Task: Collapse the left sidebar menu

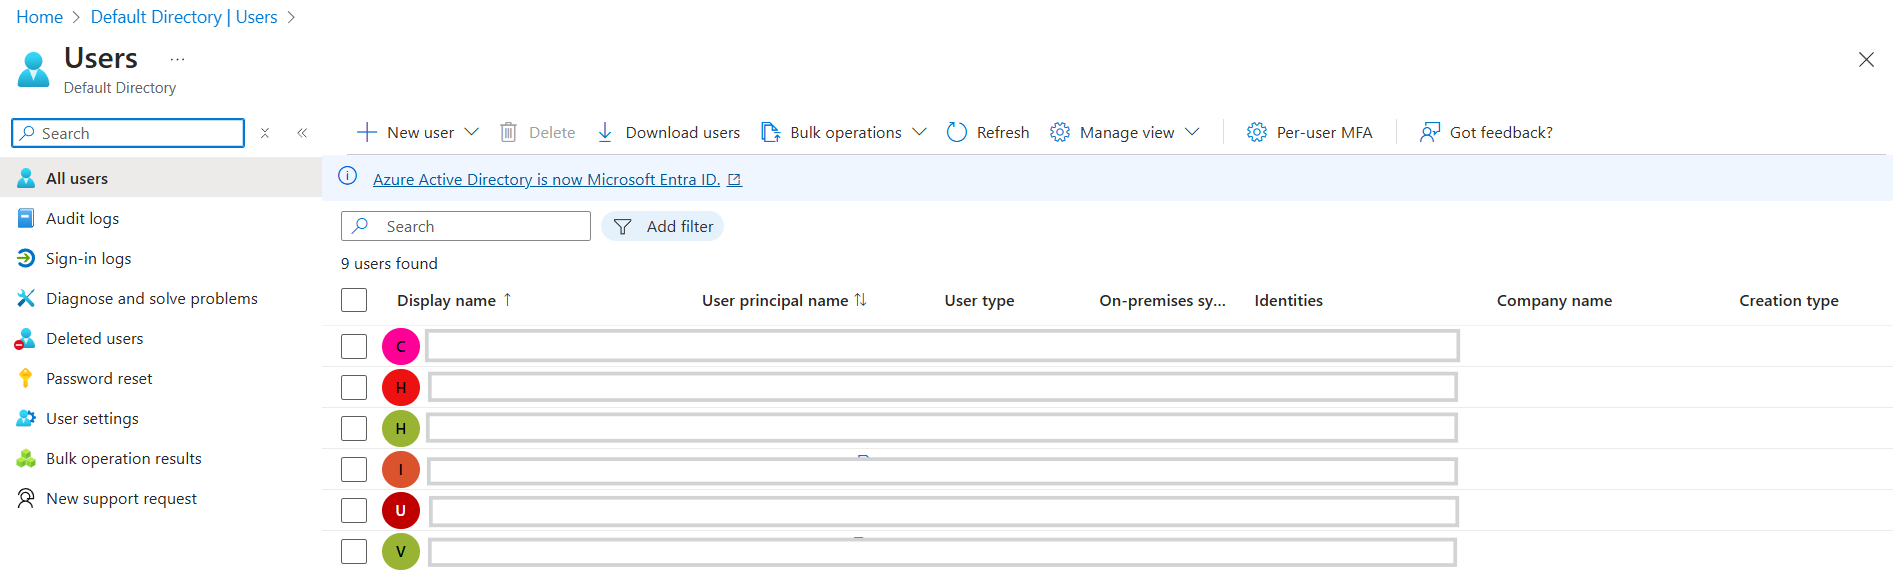Action: [x=302, y=133]
